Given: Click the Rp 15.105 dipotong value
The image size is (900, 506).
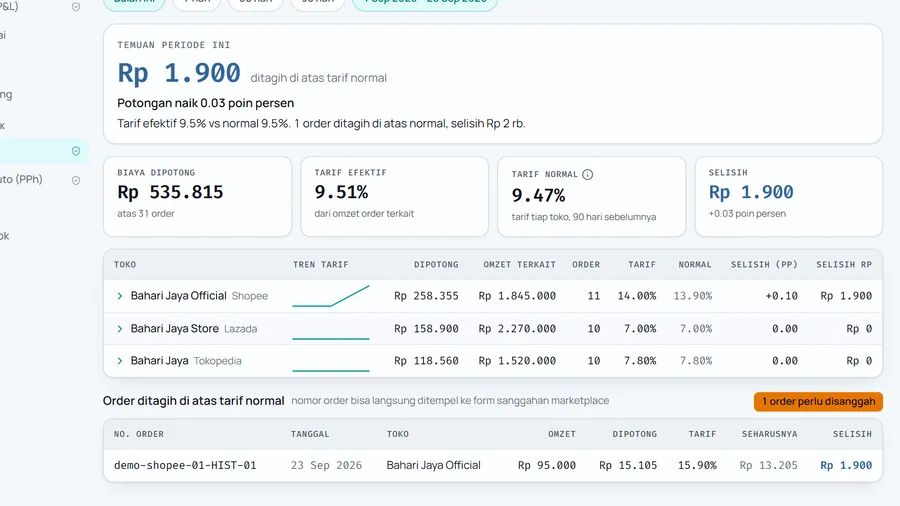Looking at the screenshot, I should 628,465.
